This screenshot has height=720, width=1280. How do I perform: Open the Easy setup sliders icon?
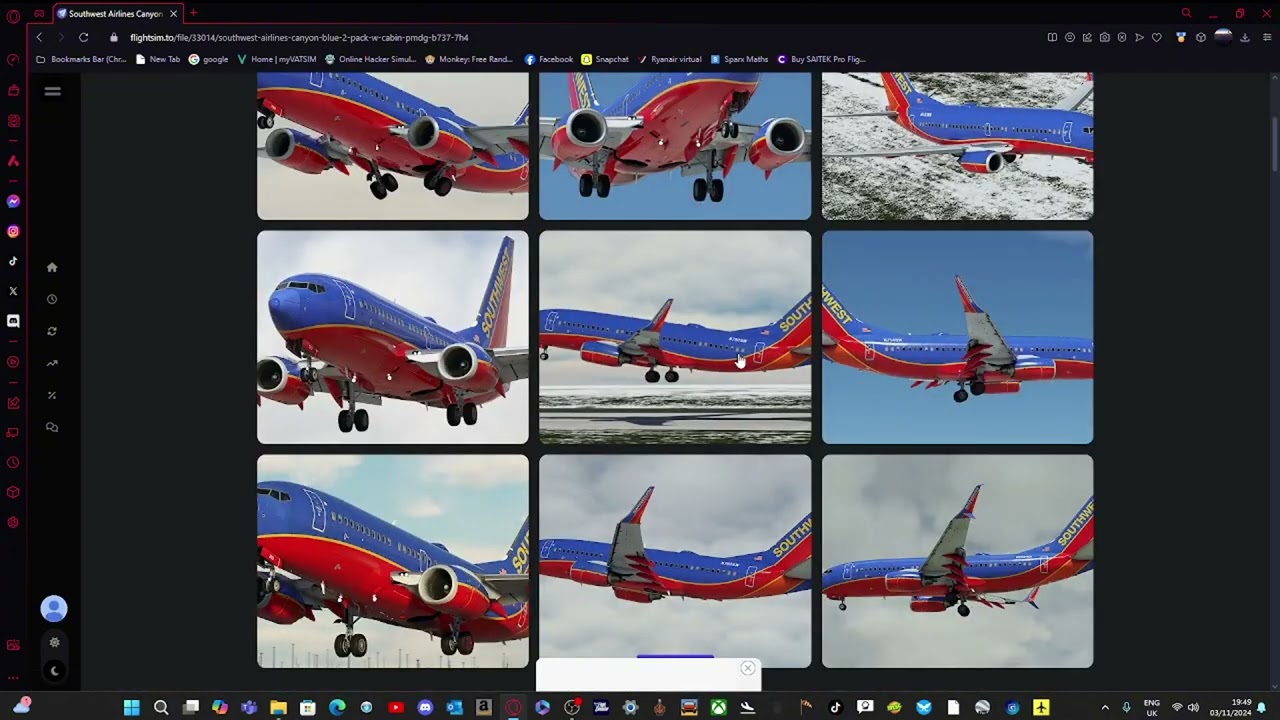pyautogui.click(x=1268, y=37)
